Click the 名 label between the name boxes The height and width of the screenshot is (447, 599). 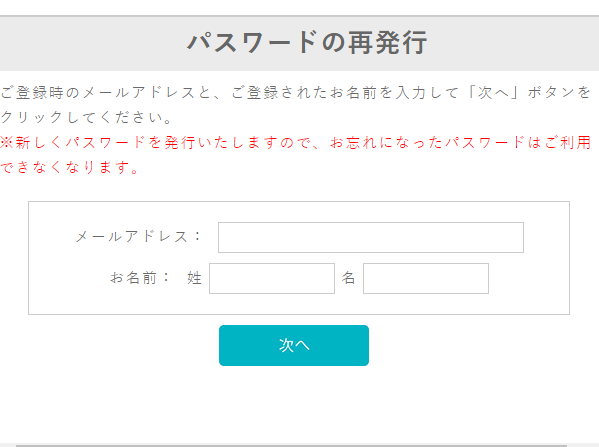(x=348, y=278)
